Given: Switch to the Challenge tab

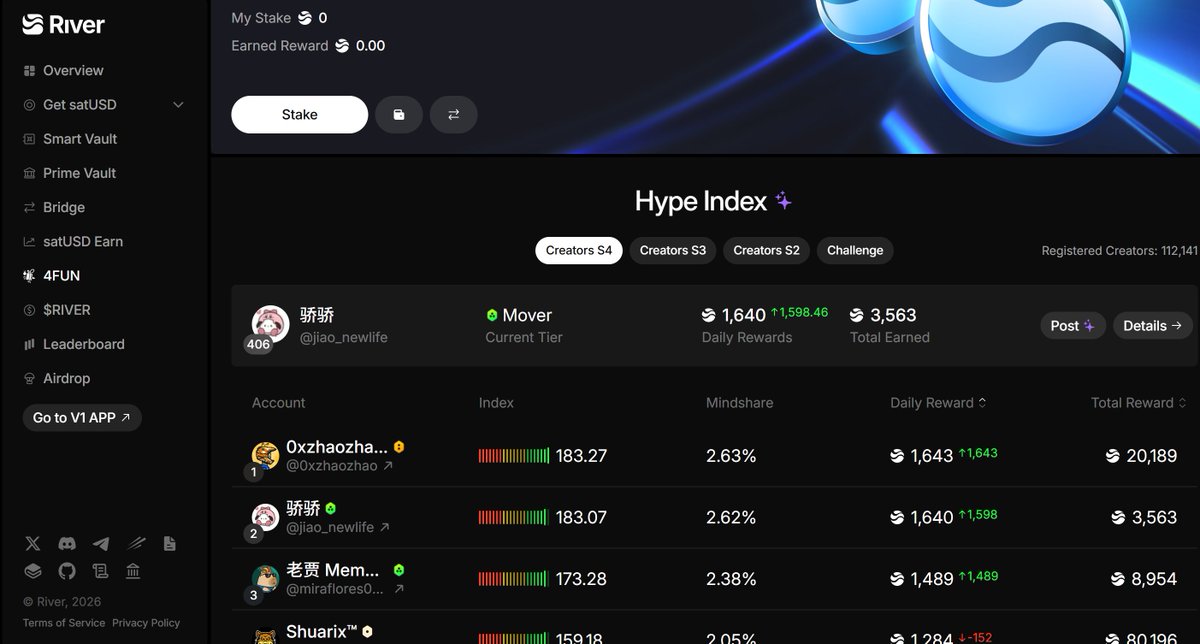Looking at the screenshot, I should tap(855, 250).
